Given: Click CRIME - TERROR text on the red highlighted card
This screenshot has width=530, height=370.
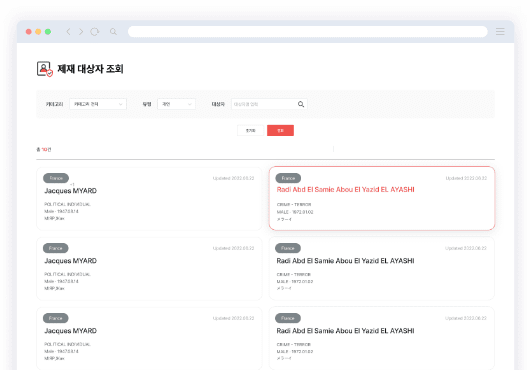Looking at the screenshot, I should (294, 204).
